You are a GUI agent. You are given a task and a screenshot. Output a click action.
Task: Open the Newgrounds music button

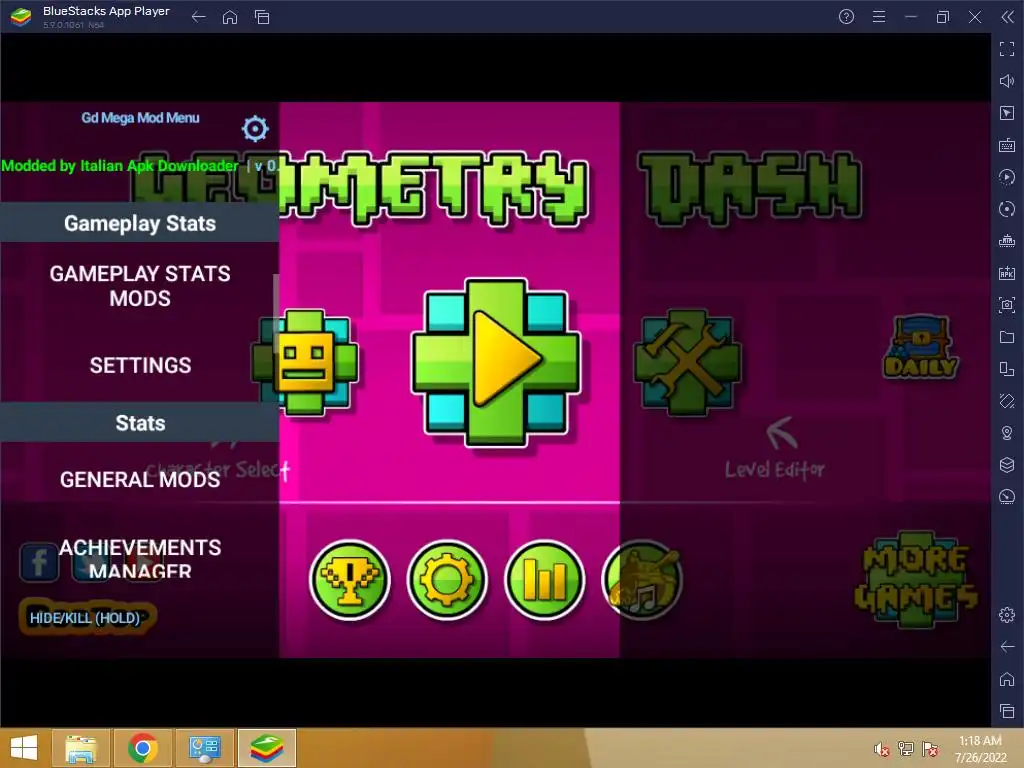click(x=643, y=580)
